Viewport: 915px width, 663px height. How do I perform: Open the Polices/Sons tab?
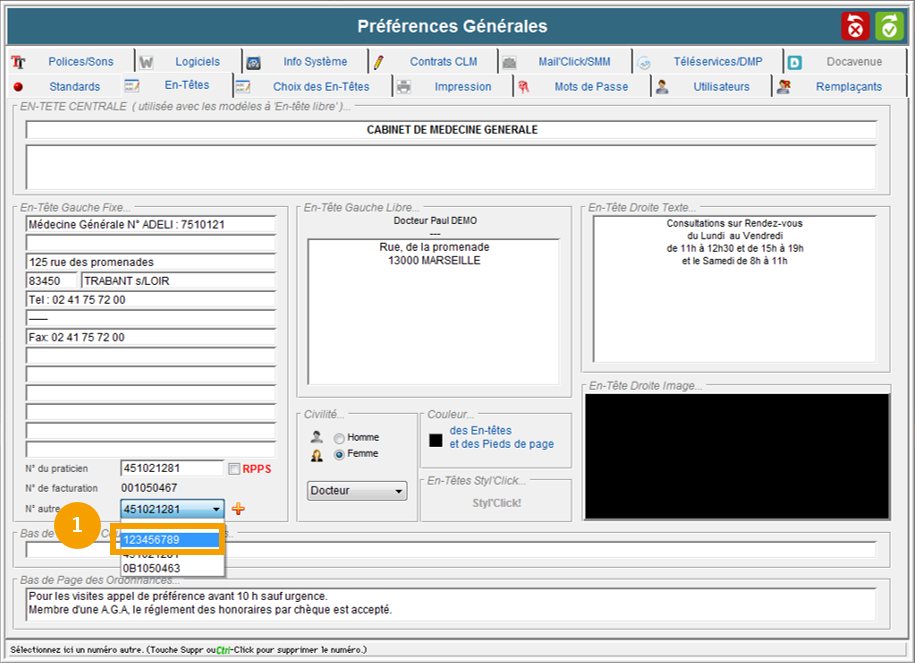point(80,62)
